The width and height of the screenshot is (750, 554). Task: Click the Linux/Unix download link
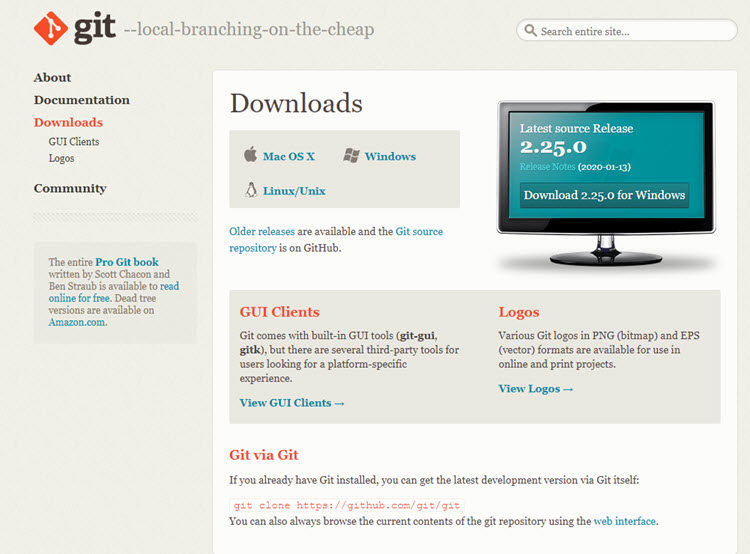pyautogui.click(x=294, y=191)
